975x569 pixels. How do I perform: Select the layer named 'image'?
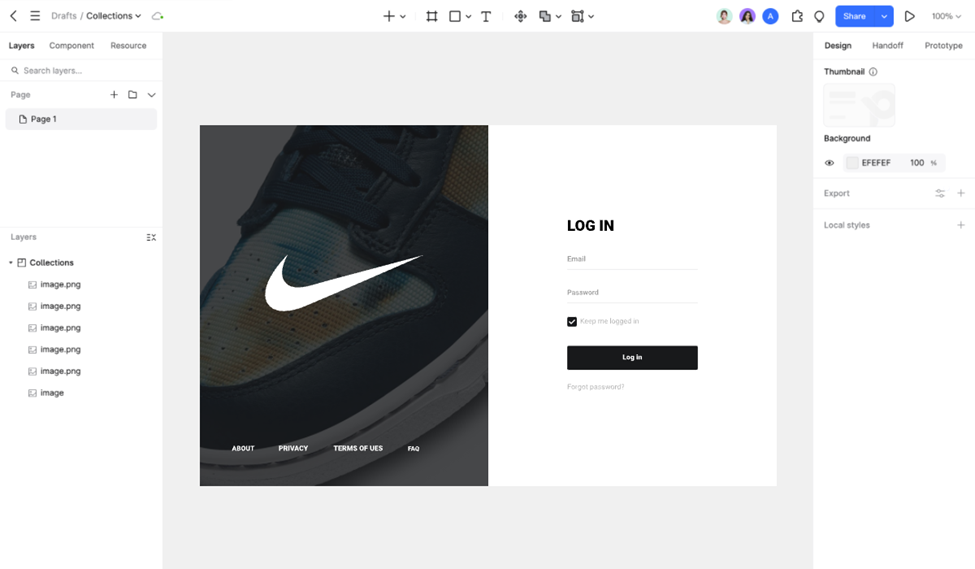(52, 393)
